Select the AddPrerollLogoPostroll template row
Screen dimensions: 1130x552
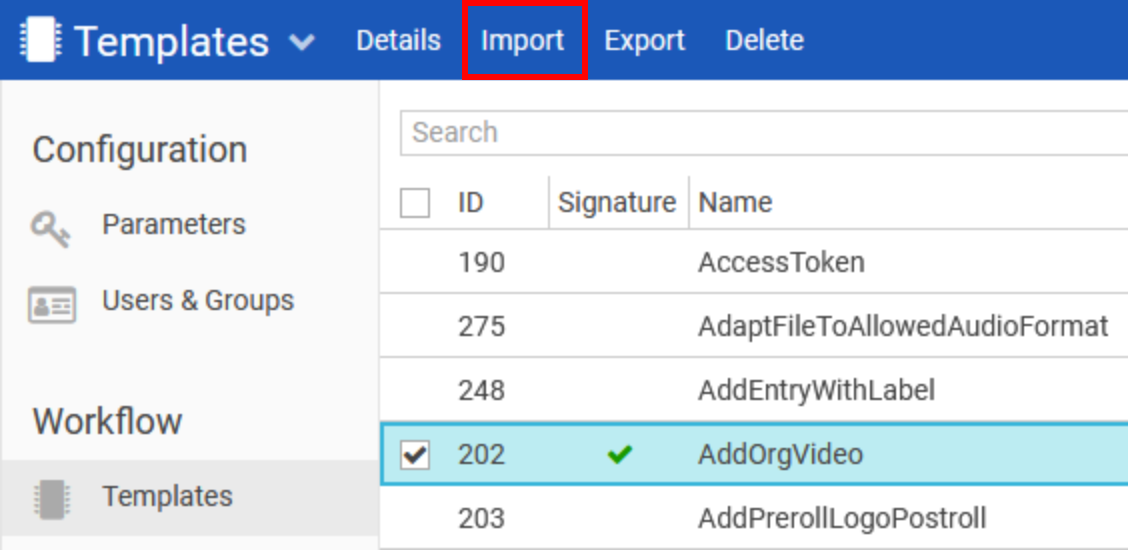click(842, 519)
